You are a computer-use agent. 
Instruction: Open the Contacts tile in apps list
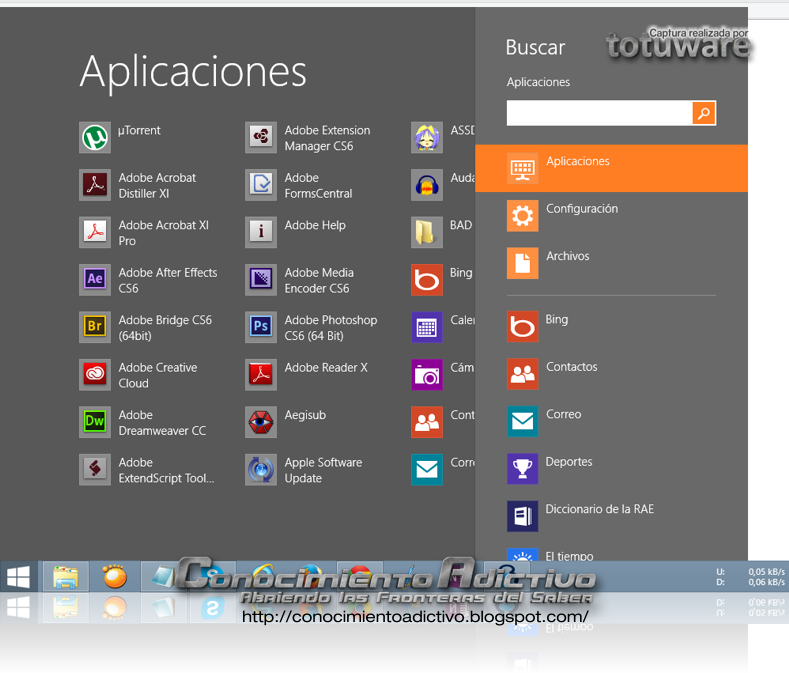427,422
